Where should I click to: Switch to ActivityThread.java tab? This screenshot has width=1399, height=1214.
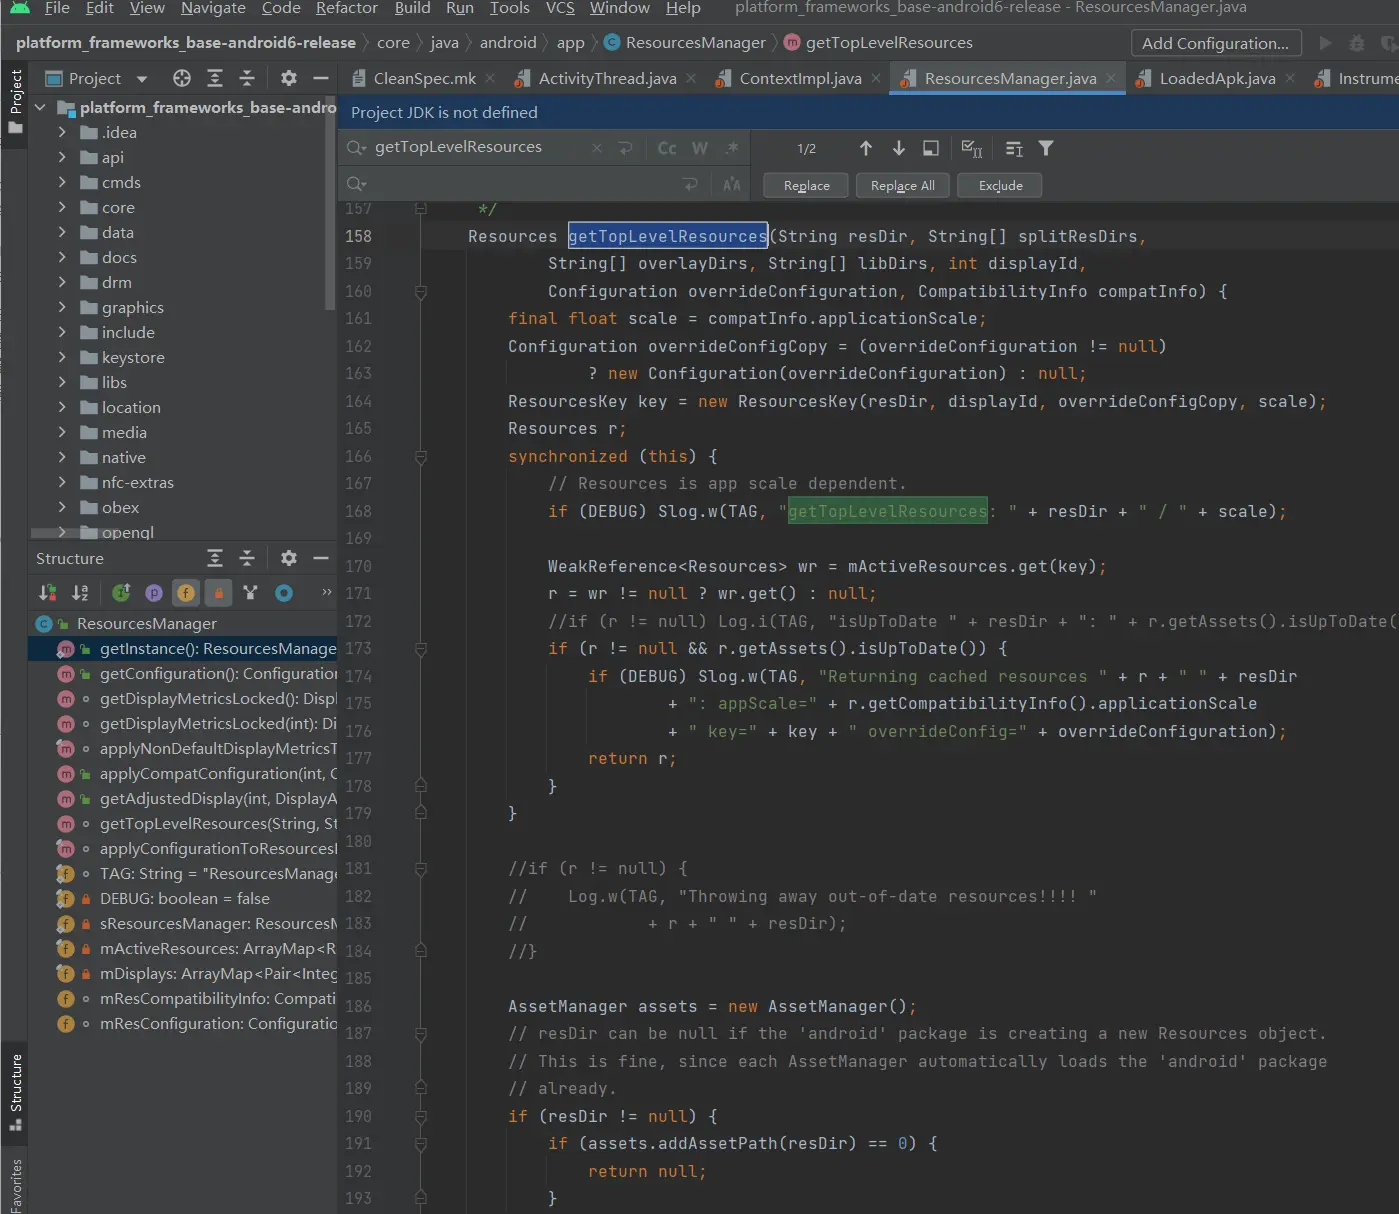[606, 78]
